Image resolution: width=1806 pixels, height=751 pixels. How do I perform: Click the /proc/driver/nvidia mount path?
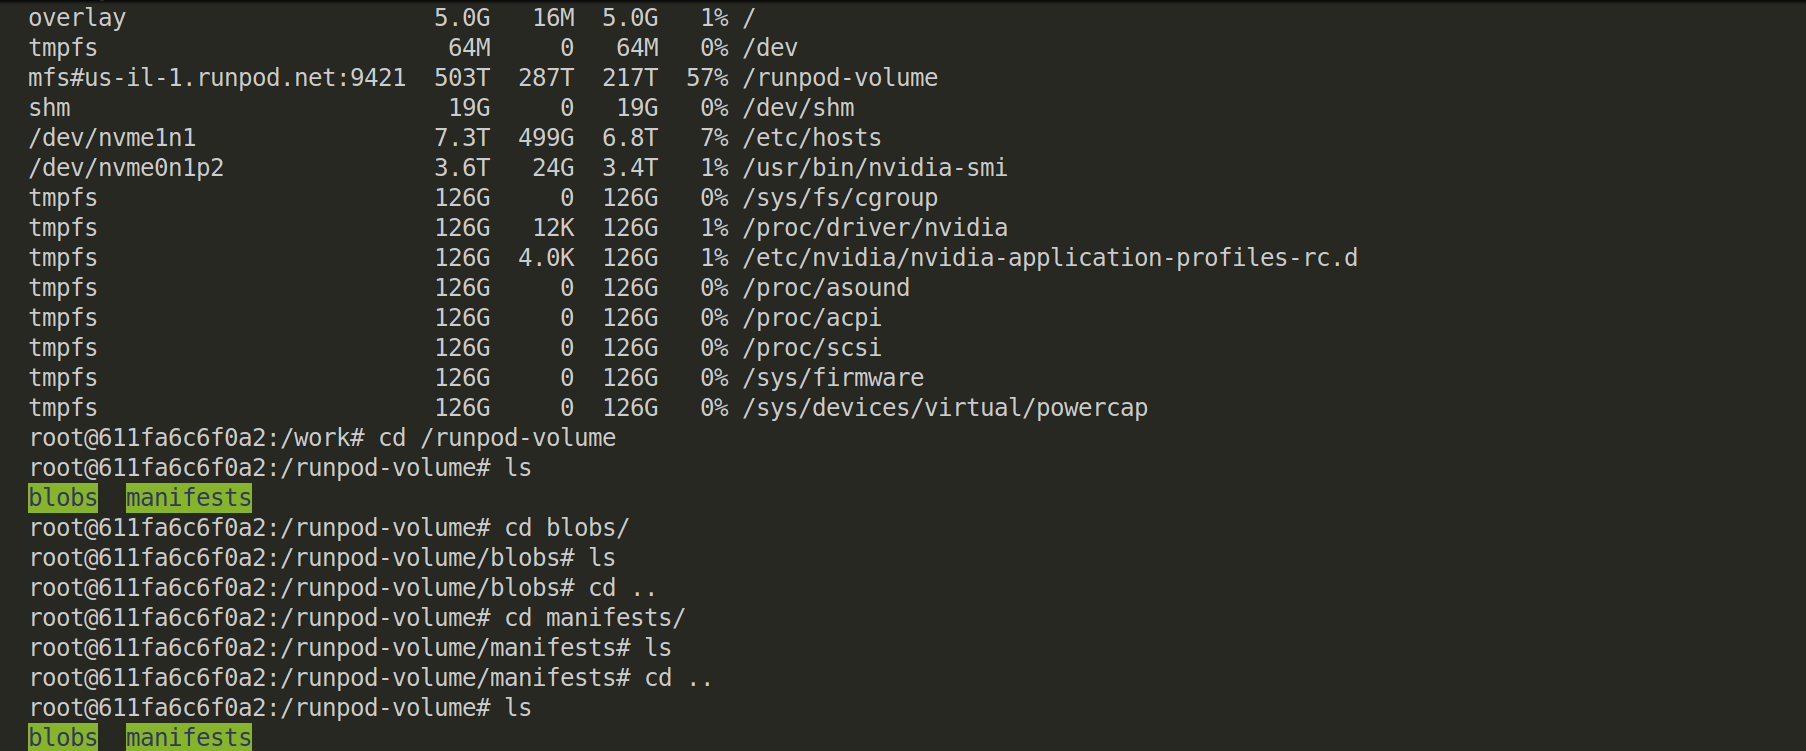[x=875, y=228]
